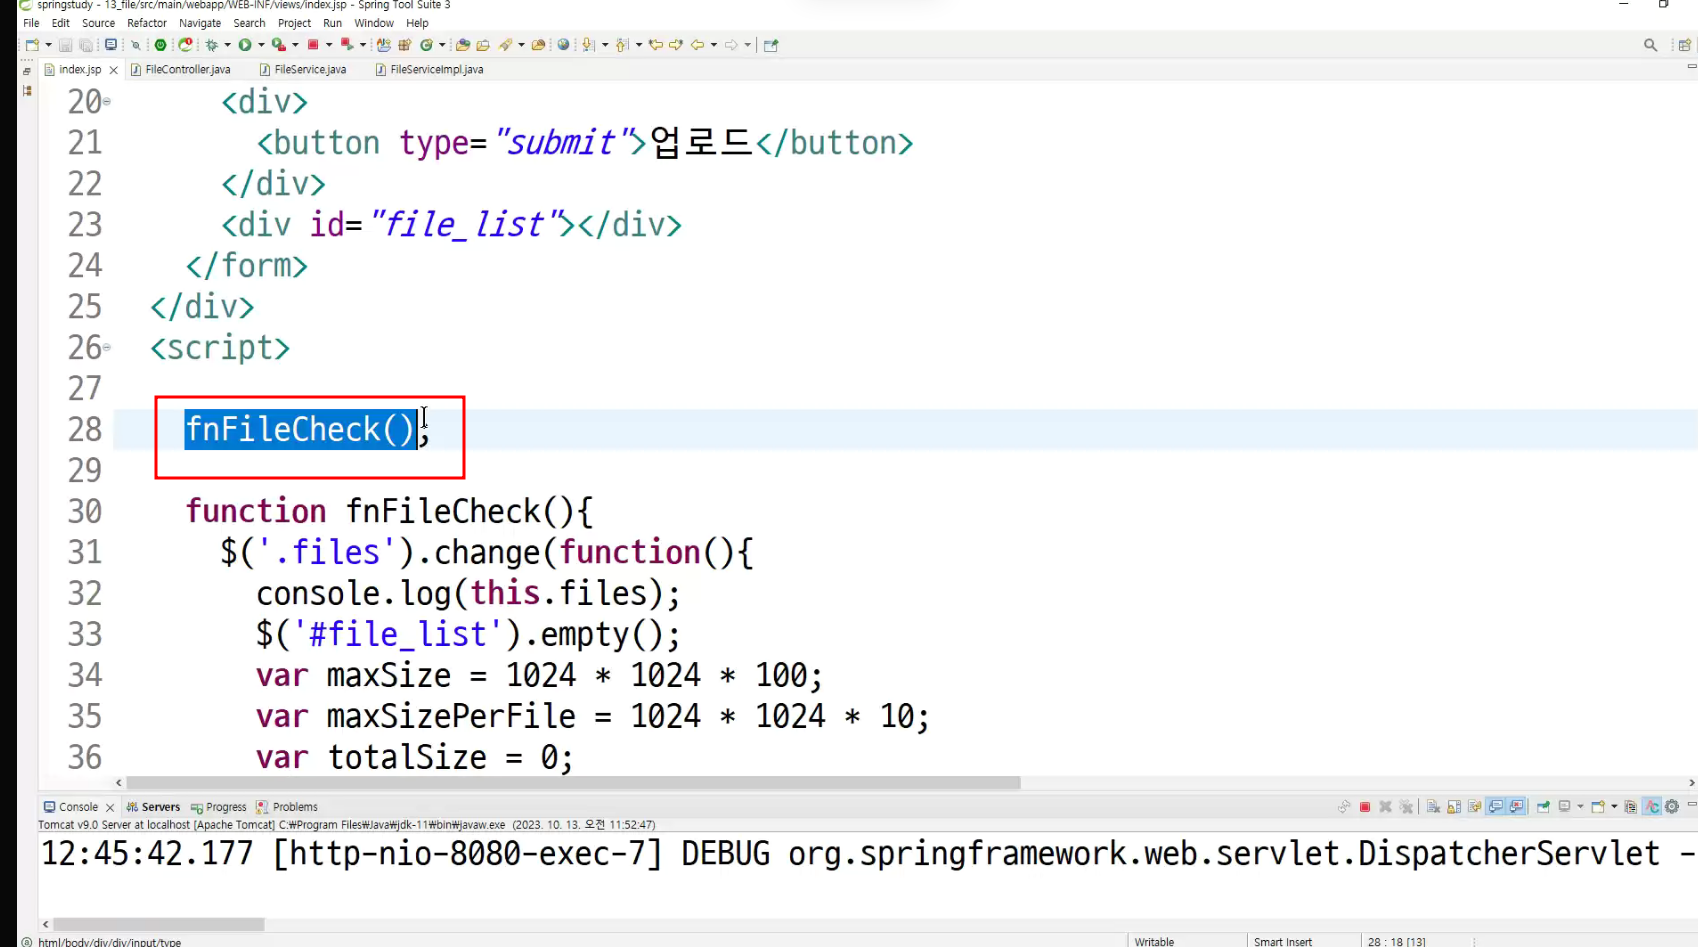Click the green Run play icon
This screenshot has height=947, width=1698.
(x=245, y=45)
